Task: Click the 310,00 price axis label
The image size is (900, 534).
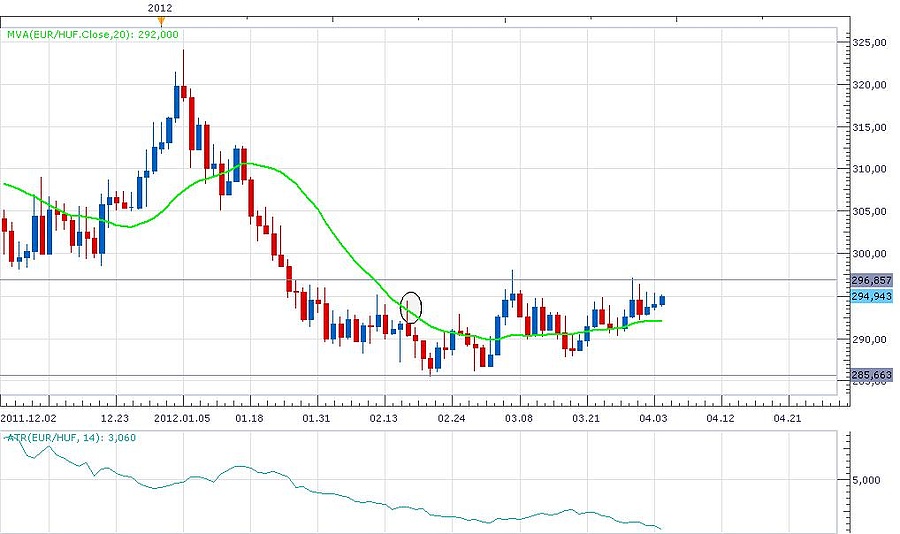Action: pos(870,169)
